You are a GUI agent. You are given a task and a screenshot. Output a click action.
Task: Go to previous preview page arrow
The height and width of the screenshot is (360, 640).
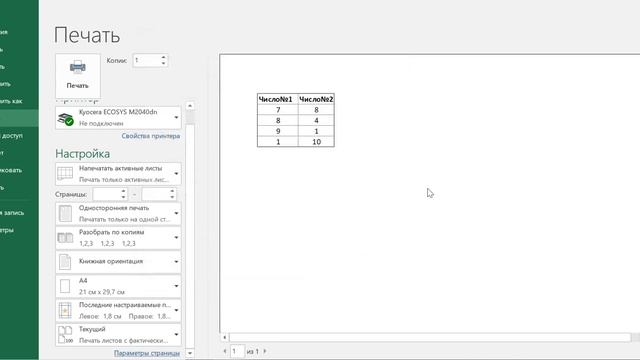(x=225, y=351)
